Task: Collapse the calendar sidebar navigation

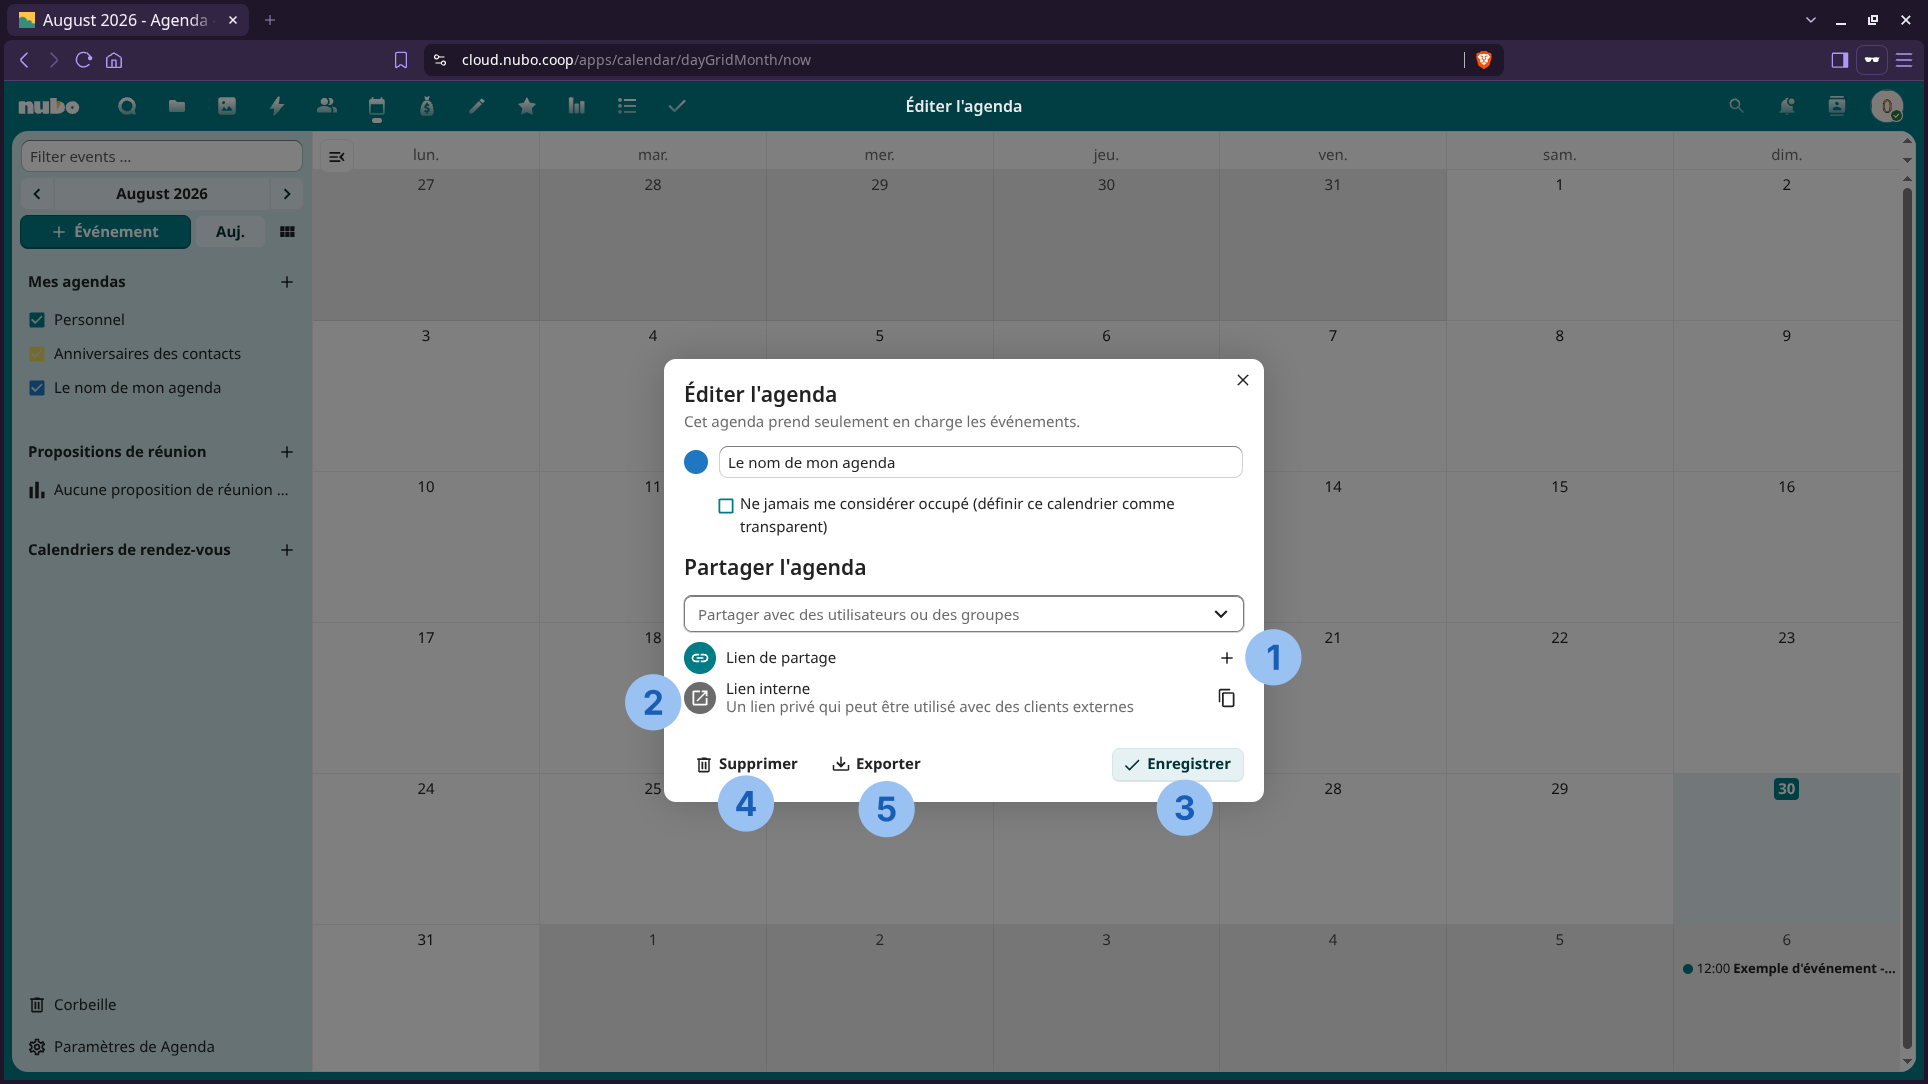Action: [337, 156]
